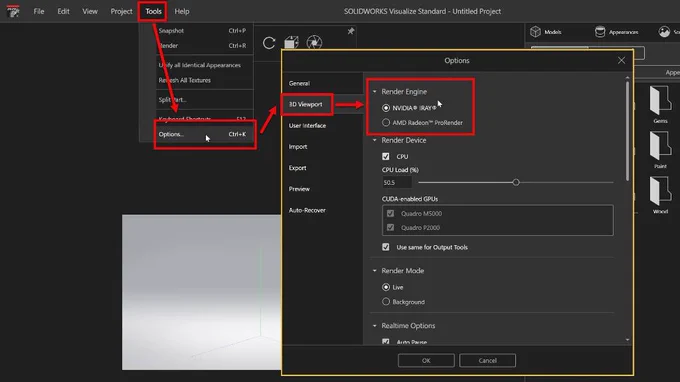Open the Project menu
Screen dimensions: 680x382
pos(121,11)
